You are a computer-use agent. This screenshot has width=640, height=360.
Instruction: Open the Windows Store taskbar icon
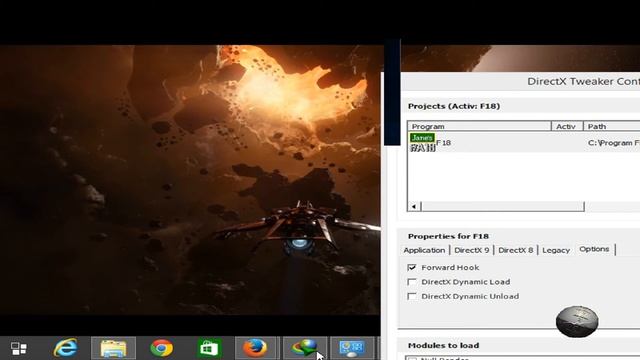click(209, 348)
